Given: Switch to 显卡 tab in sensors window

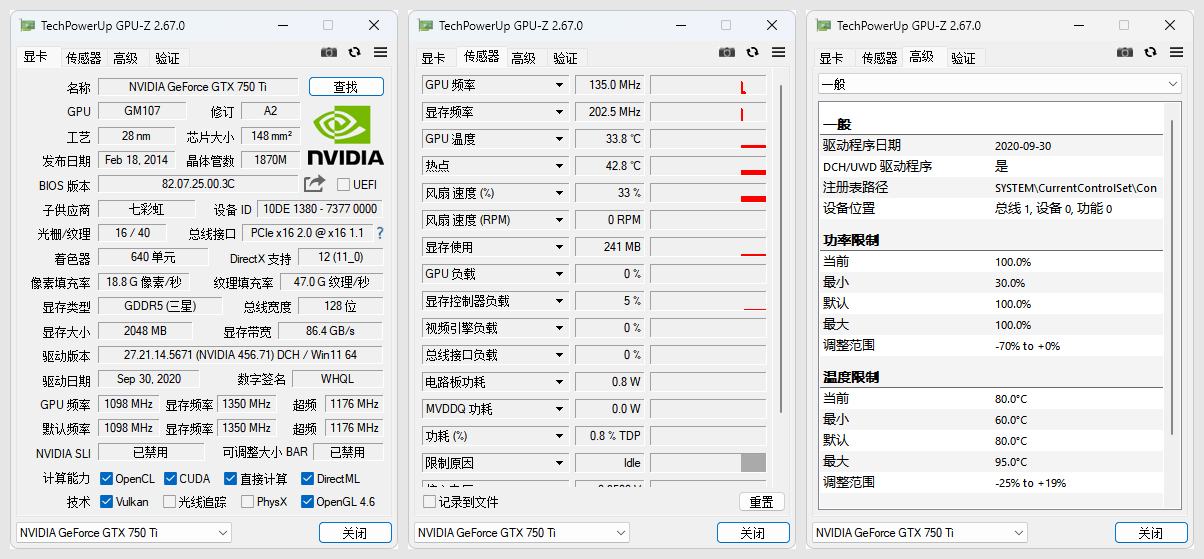Looking at the screenshot, I should click(433, 58).
